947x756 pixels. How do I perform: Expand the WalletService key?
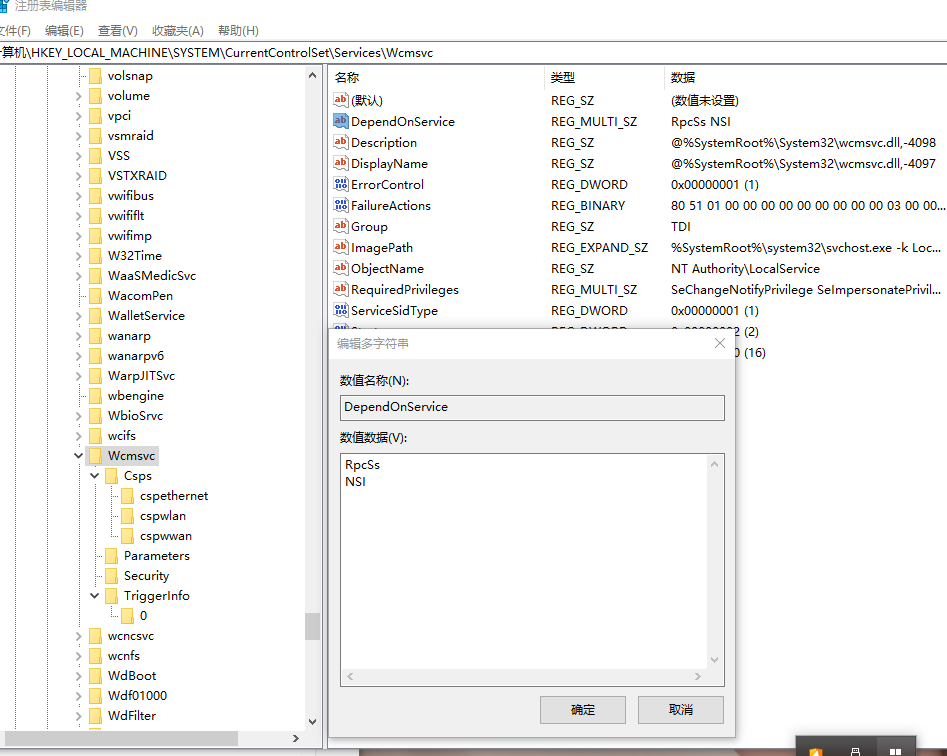[79, 316]
